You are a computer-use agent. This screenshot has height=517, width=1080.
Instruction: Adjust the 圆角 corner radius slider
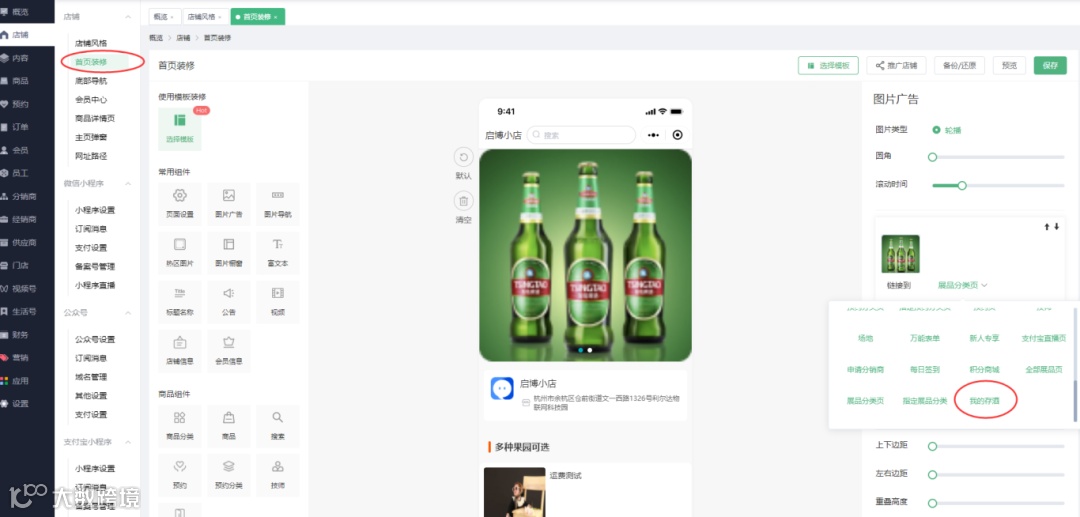[998, 157]
